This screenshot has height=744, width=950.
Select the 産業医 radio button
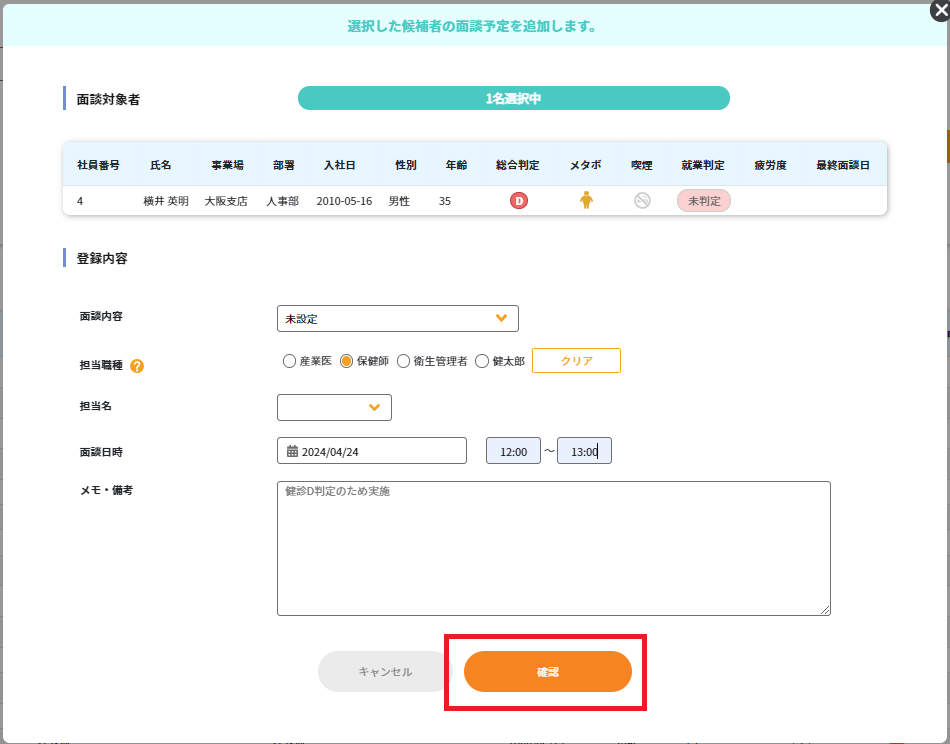pos(289,361)
